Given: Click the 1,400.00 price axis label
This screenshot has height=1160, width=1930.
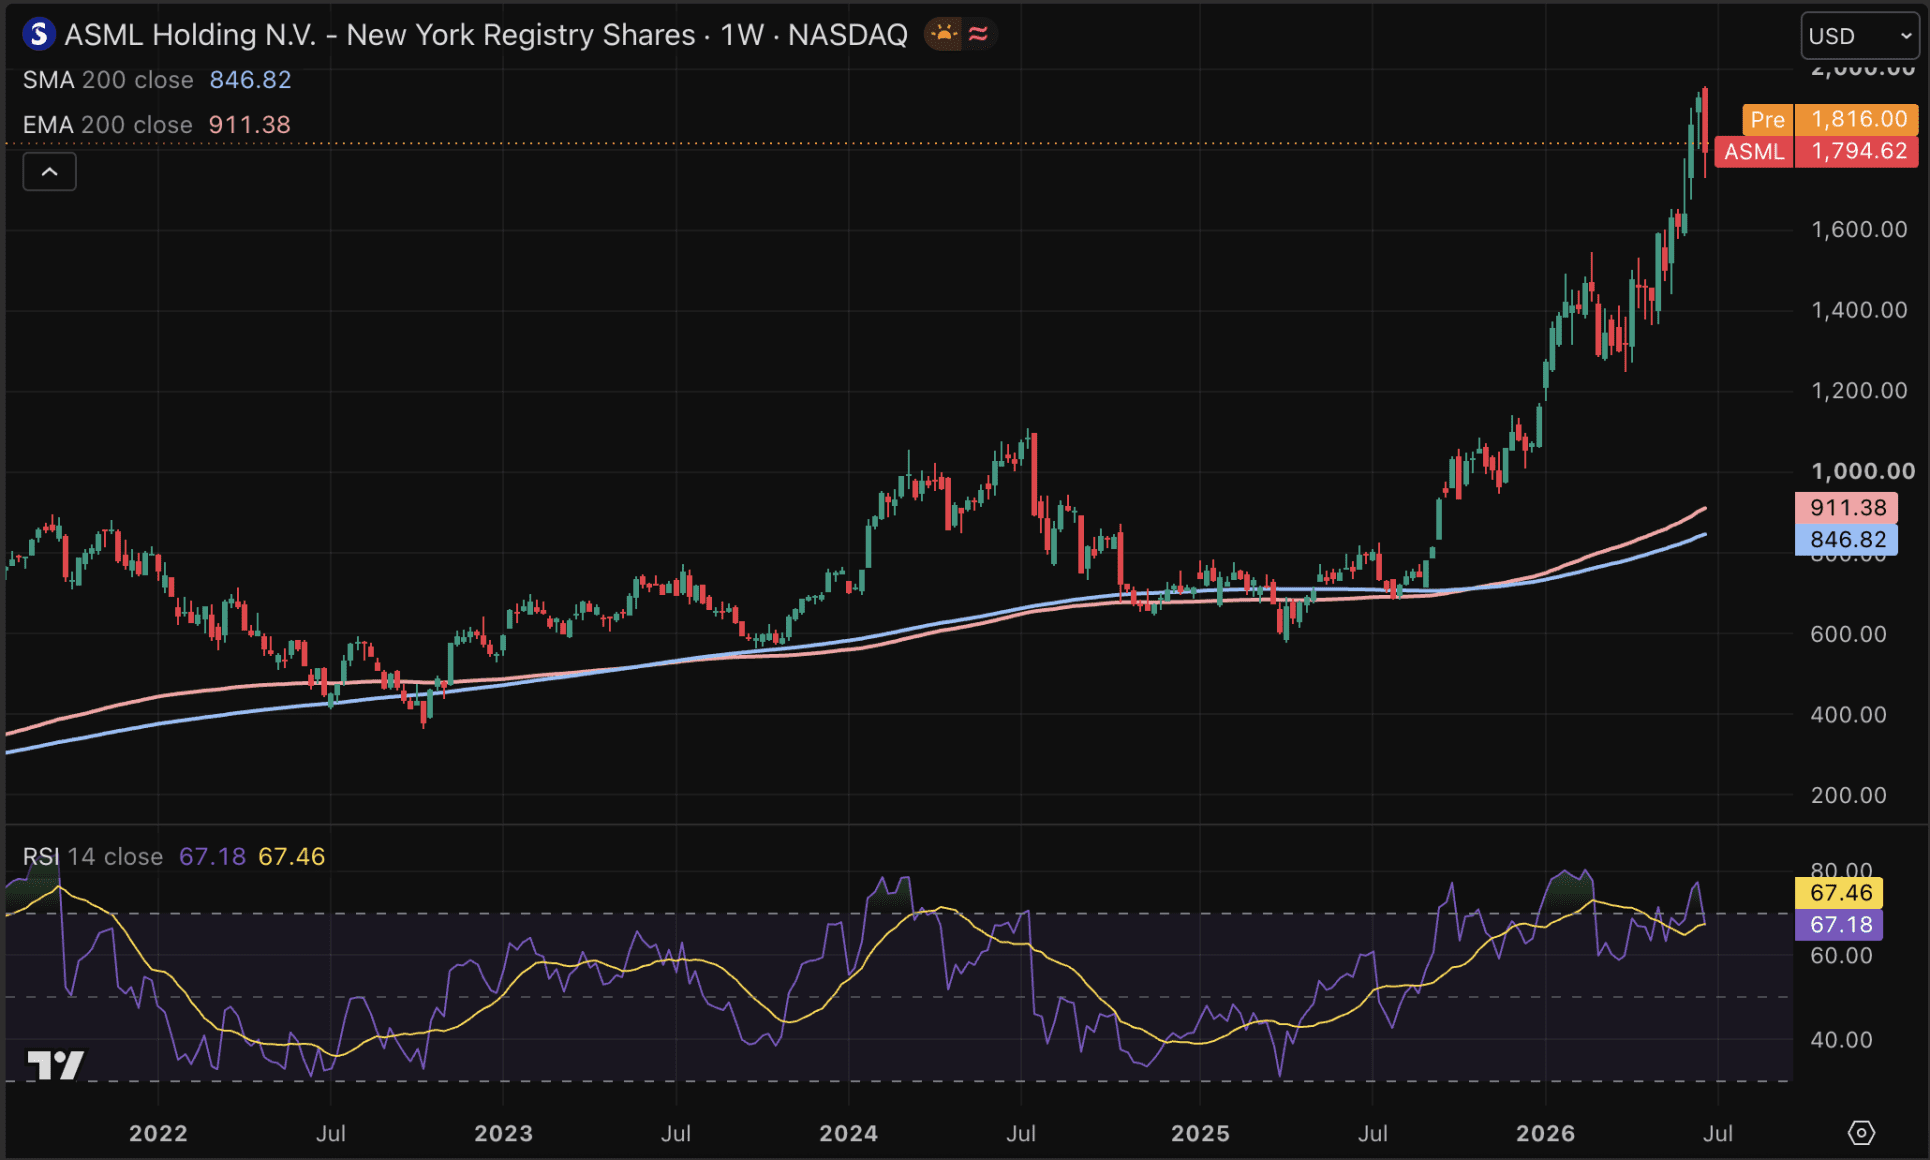Looking at the screenshot, I should [1860, 311].
